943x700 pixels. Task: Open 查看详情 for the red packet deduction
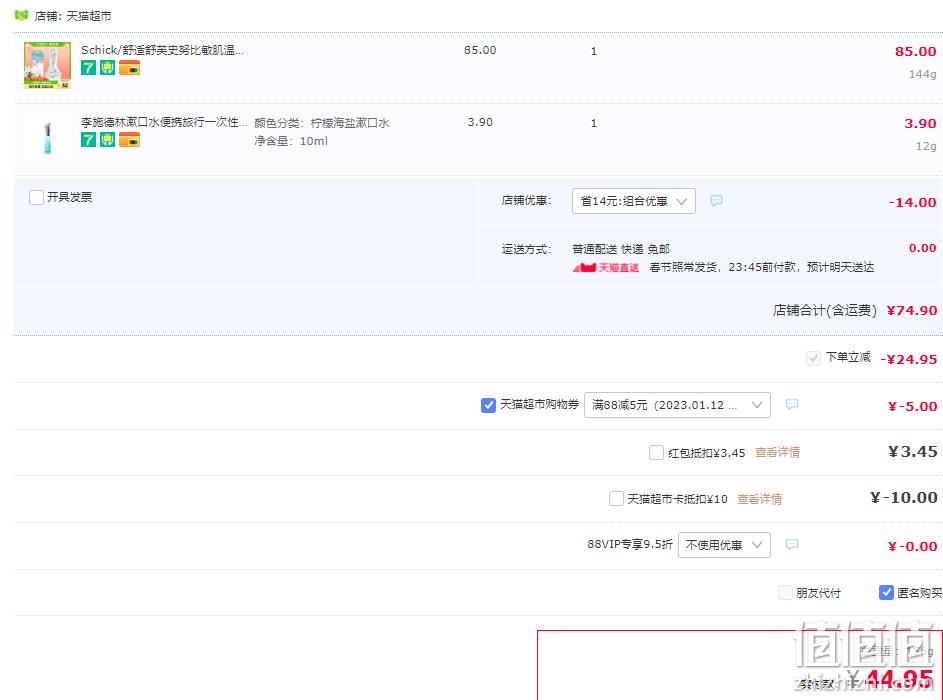778,452
